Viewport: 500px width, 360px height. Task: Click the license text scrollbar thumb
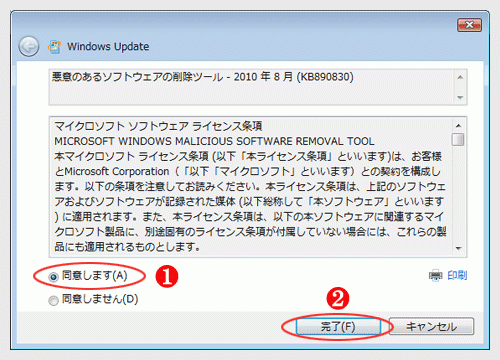458,139
